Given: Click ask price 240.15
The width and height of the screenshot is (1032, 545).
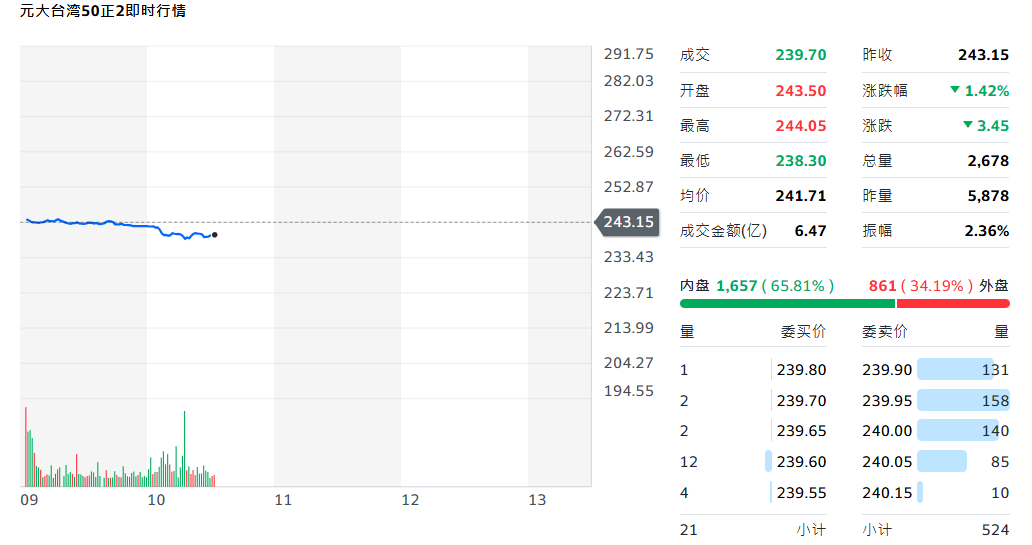Looking at the screenshot, I should tap(887, 492).
